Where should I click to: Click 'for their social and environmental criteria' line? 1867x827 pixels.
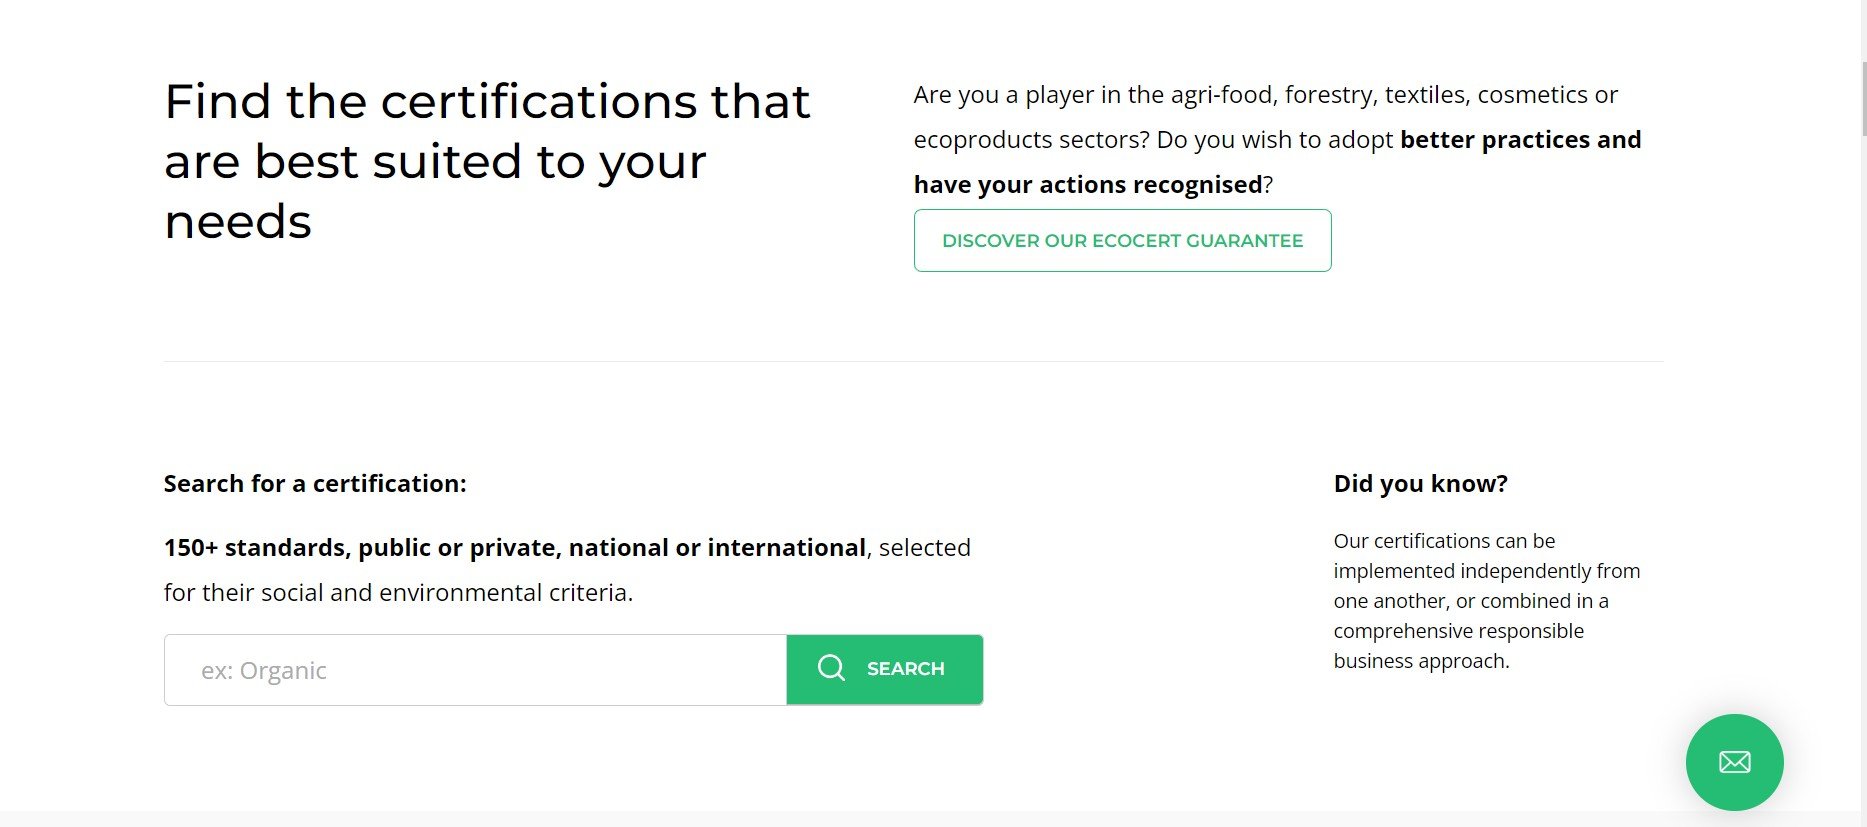point(398,593)
